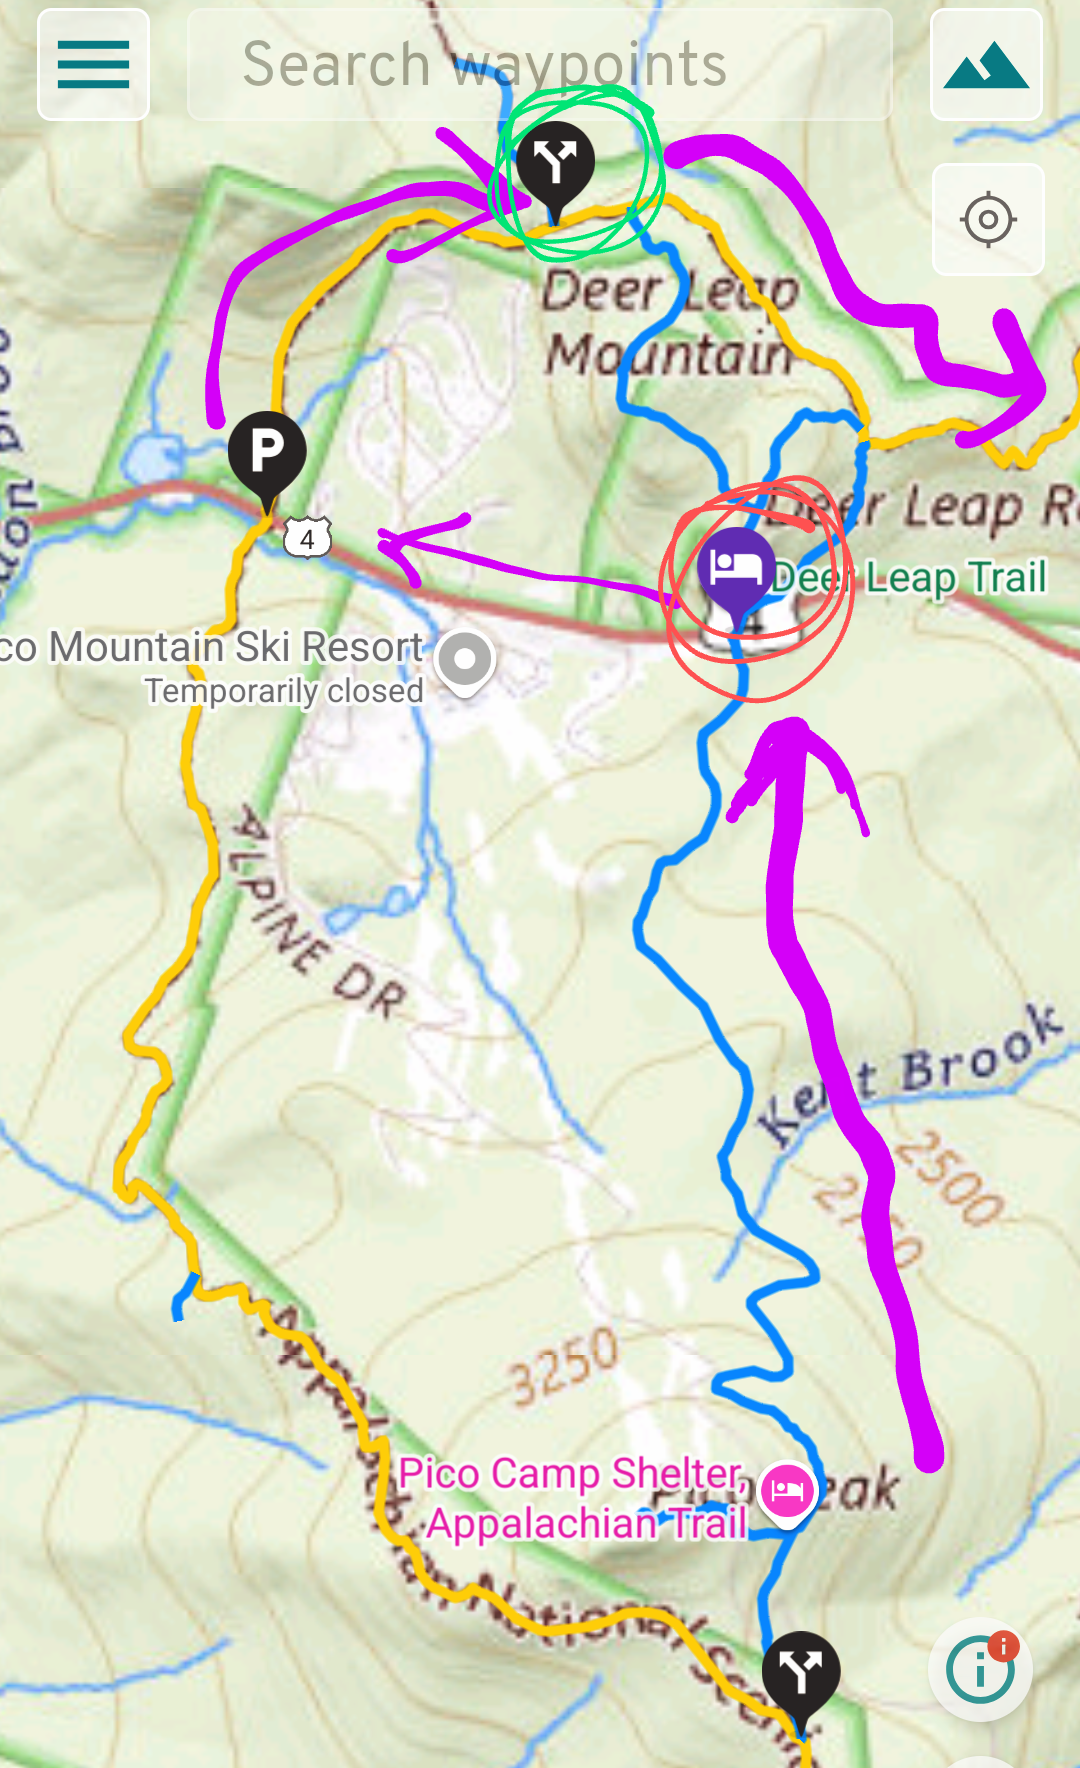
Task: Open the mountain map layers button
Action: coord(987,65)
